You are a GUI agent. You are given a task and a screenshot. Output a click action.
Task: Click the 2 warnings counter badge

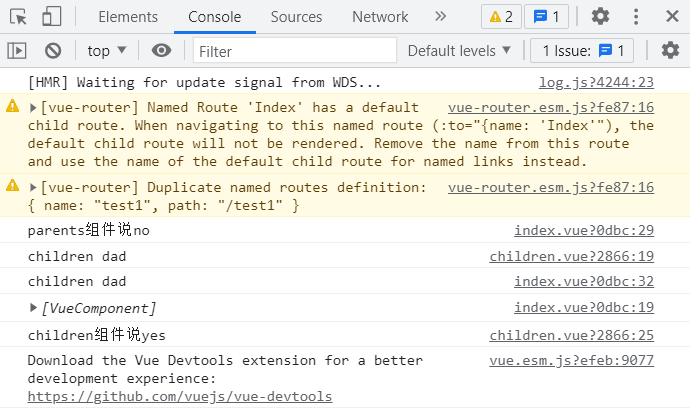501,17
